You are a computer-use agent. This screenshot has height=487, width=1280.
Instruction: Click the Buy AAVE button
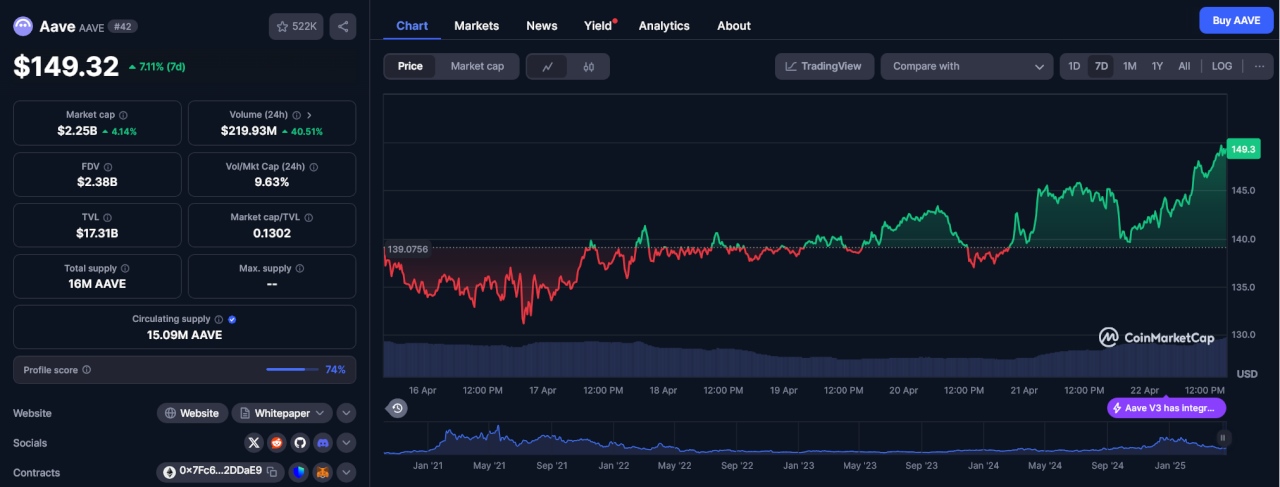1236,20
